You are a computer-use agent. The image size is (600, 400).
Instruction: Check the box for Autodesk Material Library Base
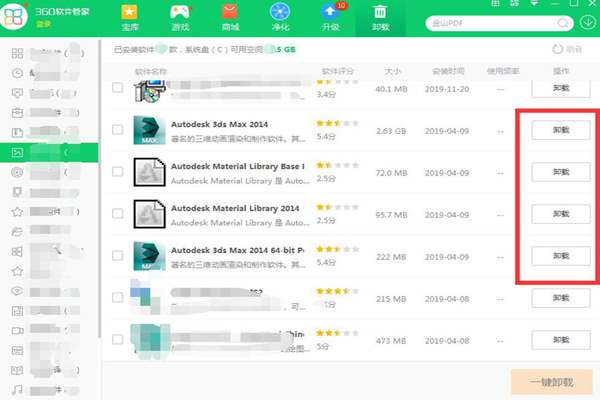[117, 171]
